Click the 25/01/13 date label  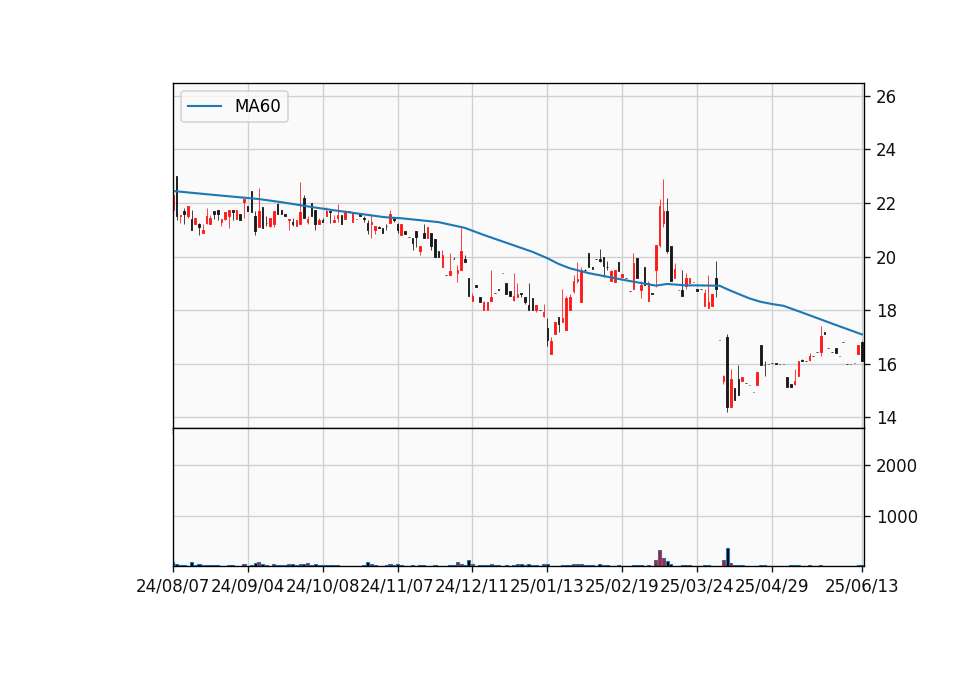pyautogui.click(x=547, y=586)
